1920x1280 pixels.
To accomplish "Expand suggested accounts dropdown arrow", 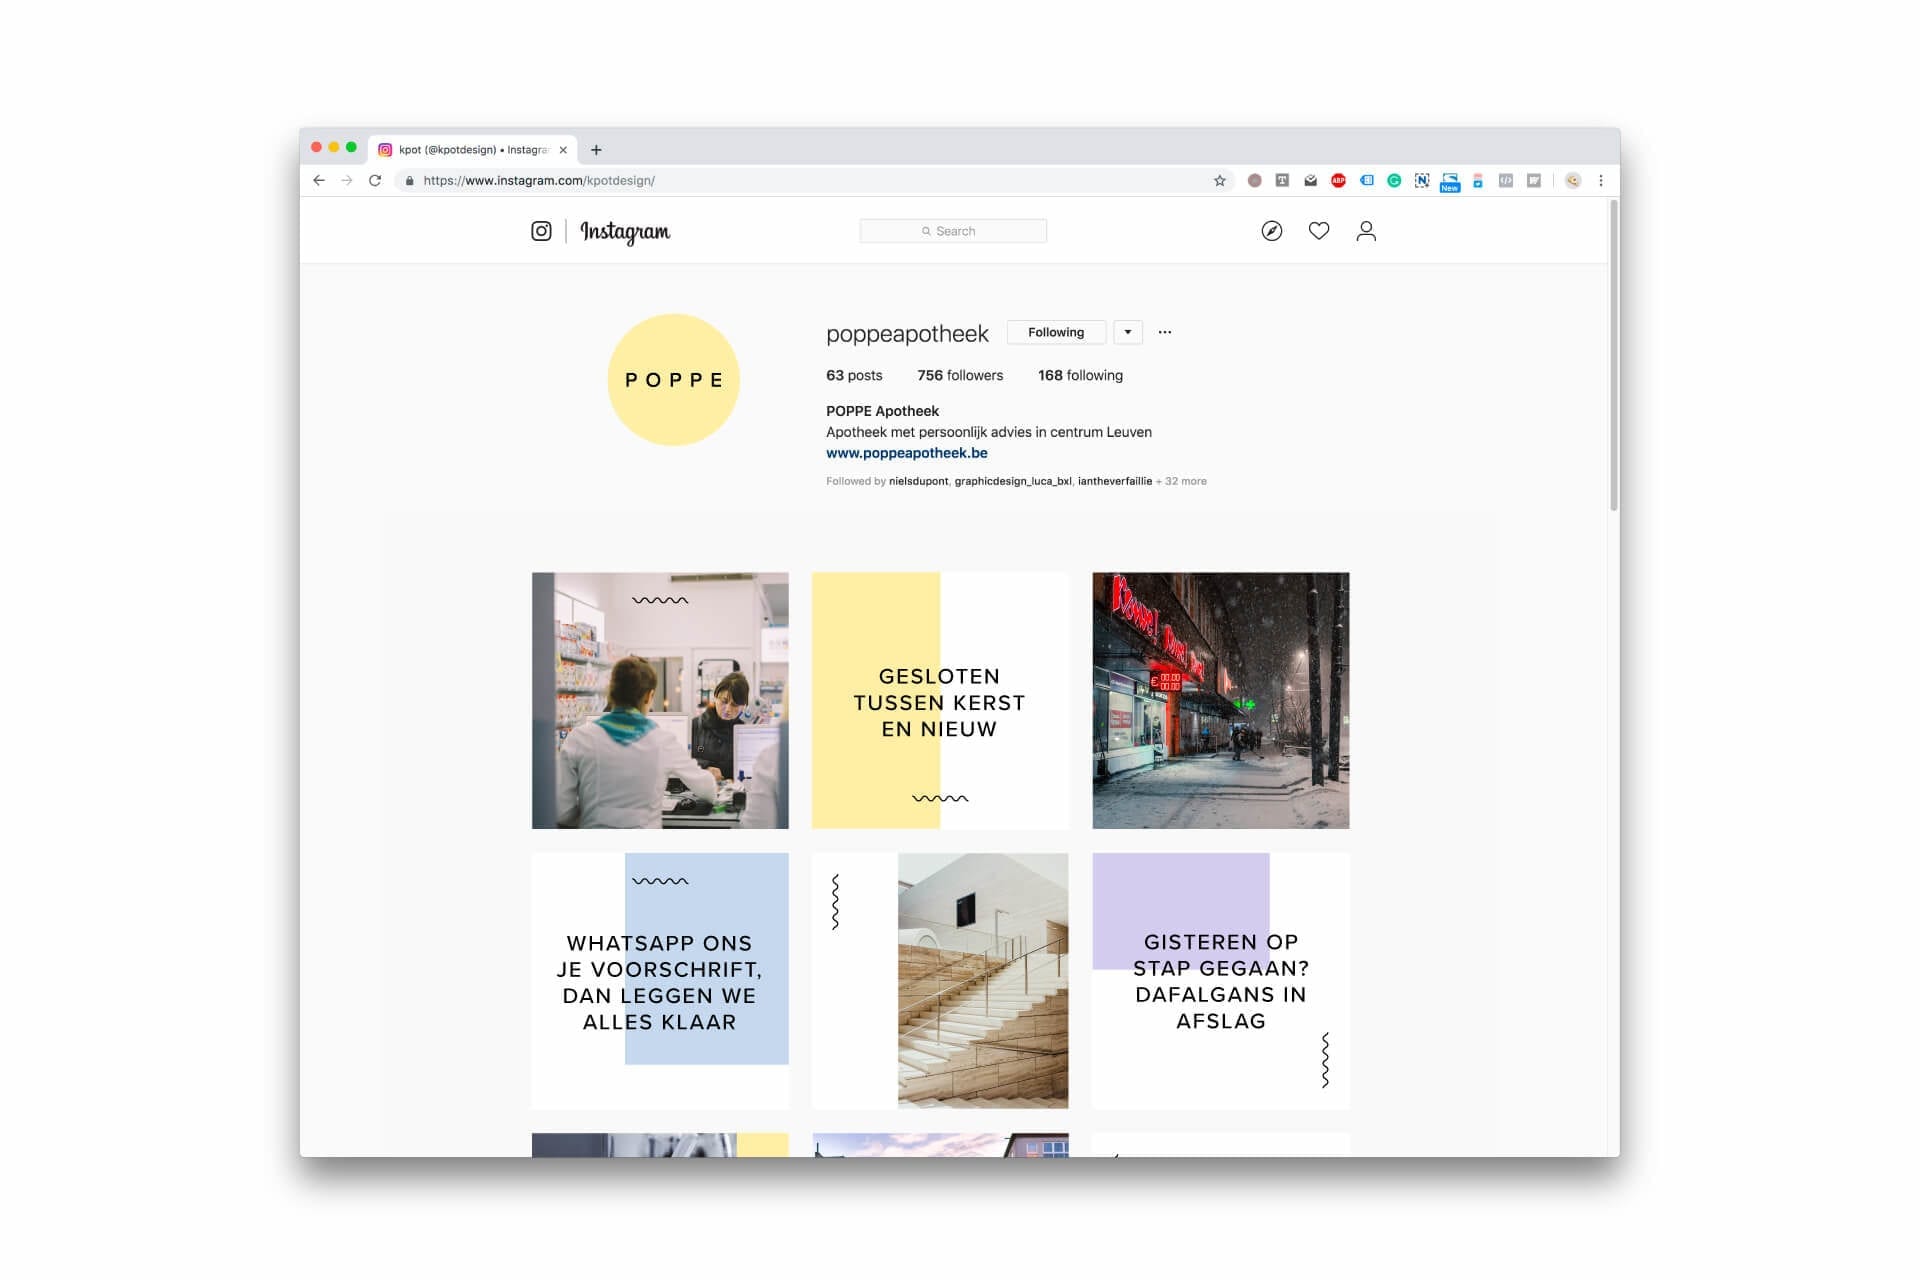I will pos(1128,332).
